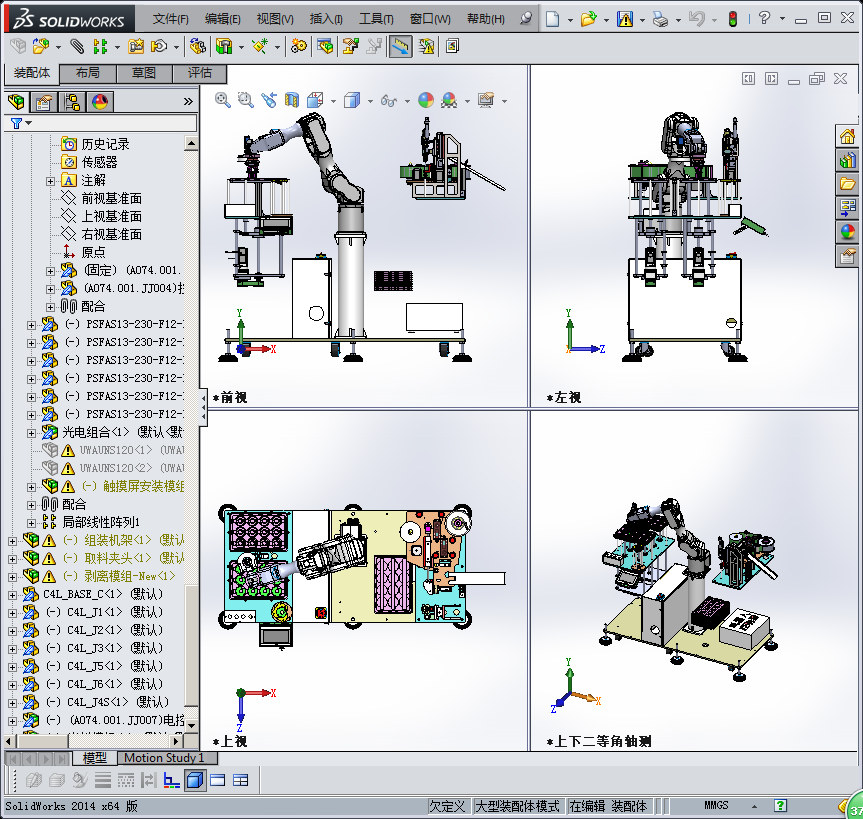Toggle four view viewport button

(x=241, y=780)
